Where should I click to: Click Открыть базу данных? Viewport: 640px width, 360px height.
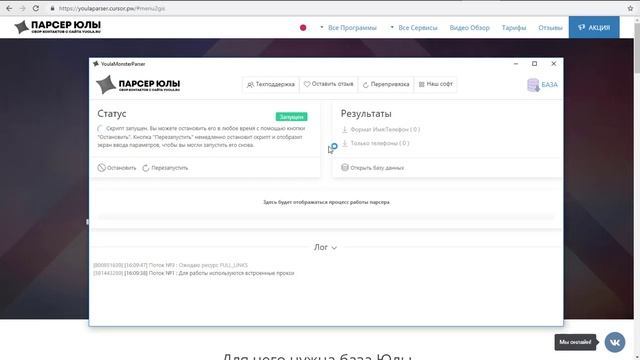[372, 168]
